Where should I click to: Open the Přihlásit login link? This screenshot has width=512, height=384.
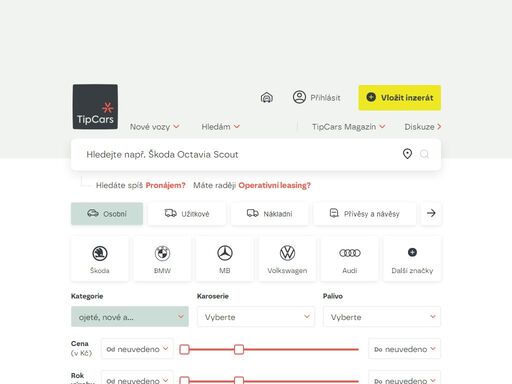point(325,98)
